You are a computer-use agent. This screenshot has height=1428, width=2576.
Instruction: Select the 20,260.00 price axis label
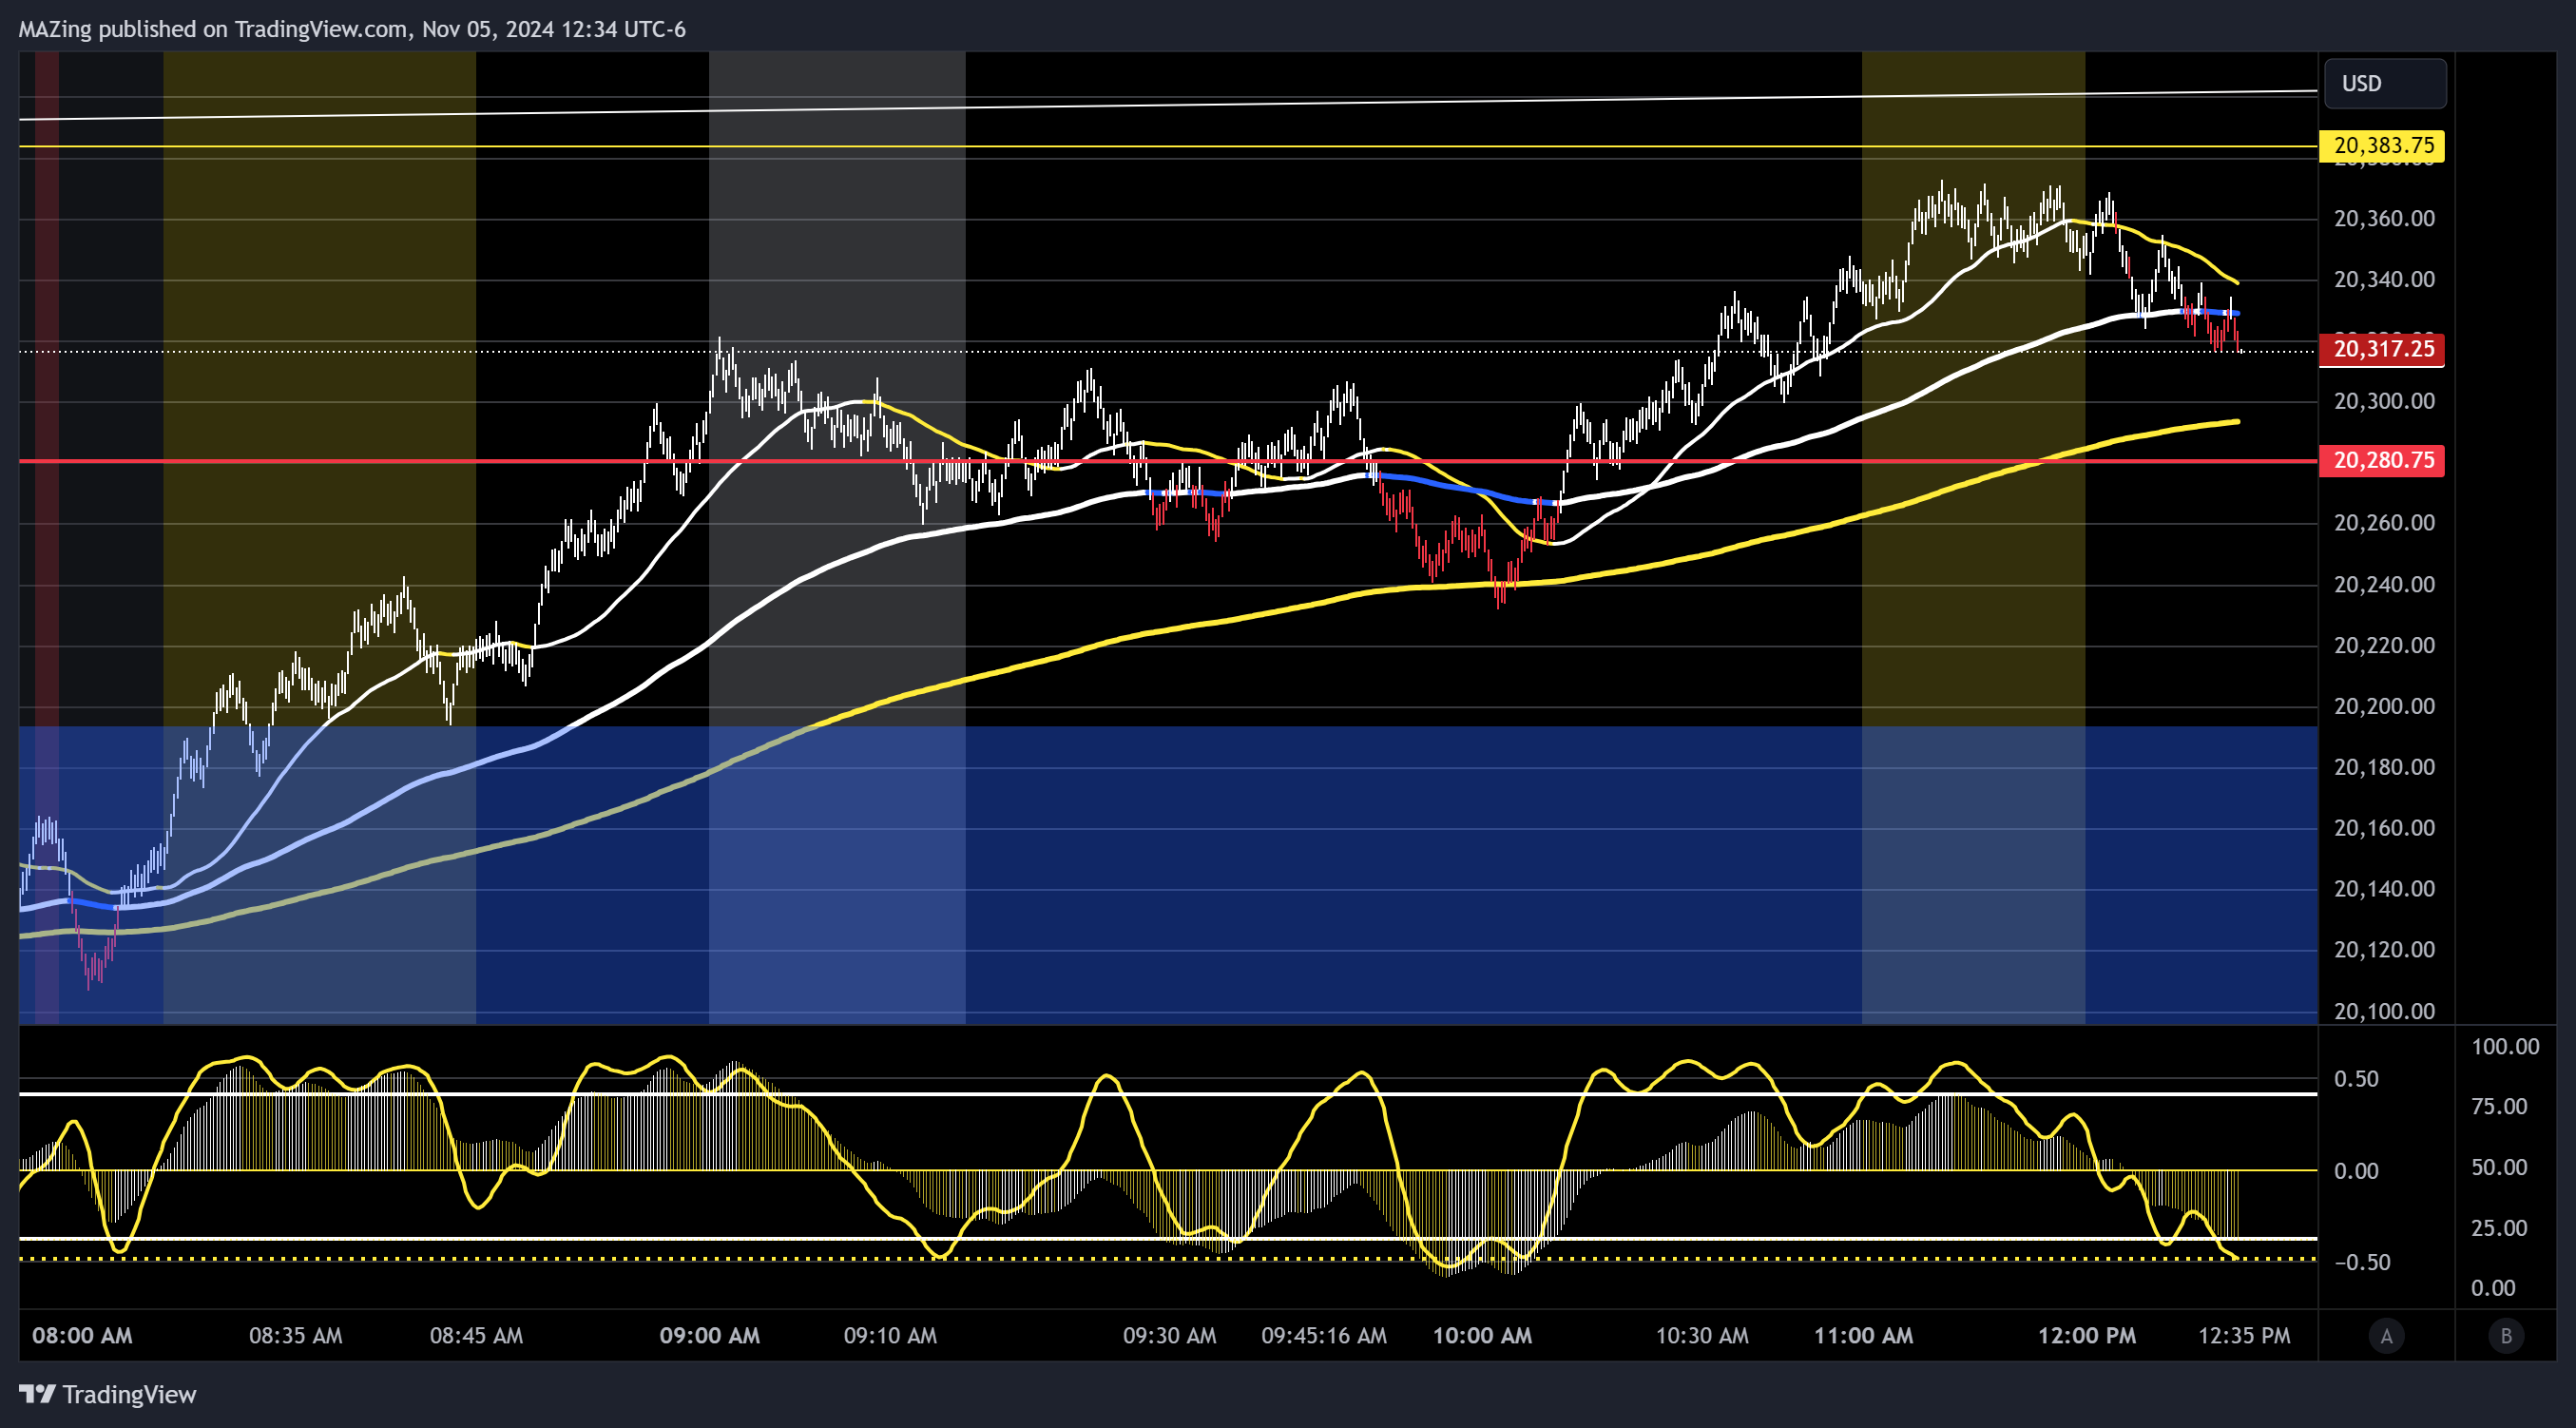tap(2384, 523)
